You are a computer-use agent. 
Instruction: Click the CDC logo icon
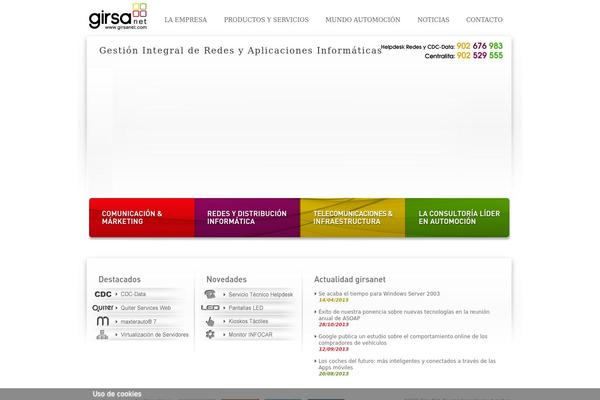[103, 294]
